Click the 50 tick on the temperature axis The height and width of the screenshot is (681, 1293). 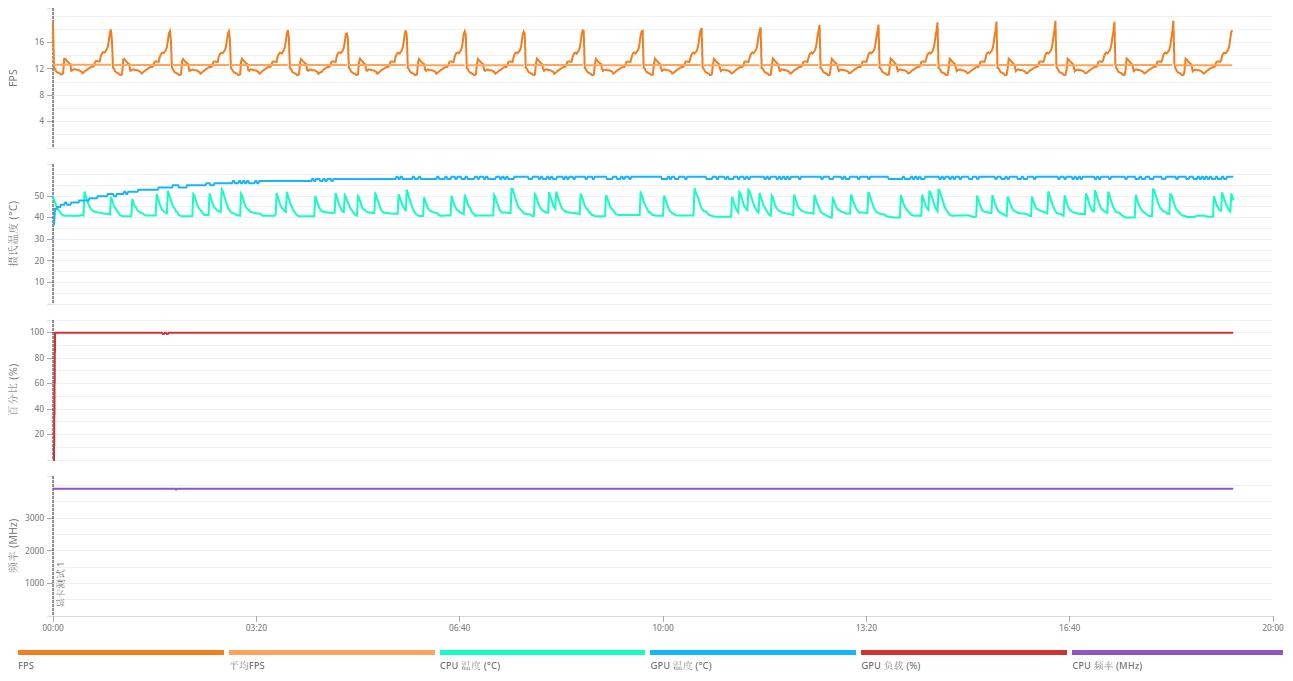tap(40, 196)
